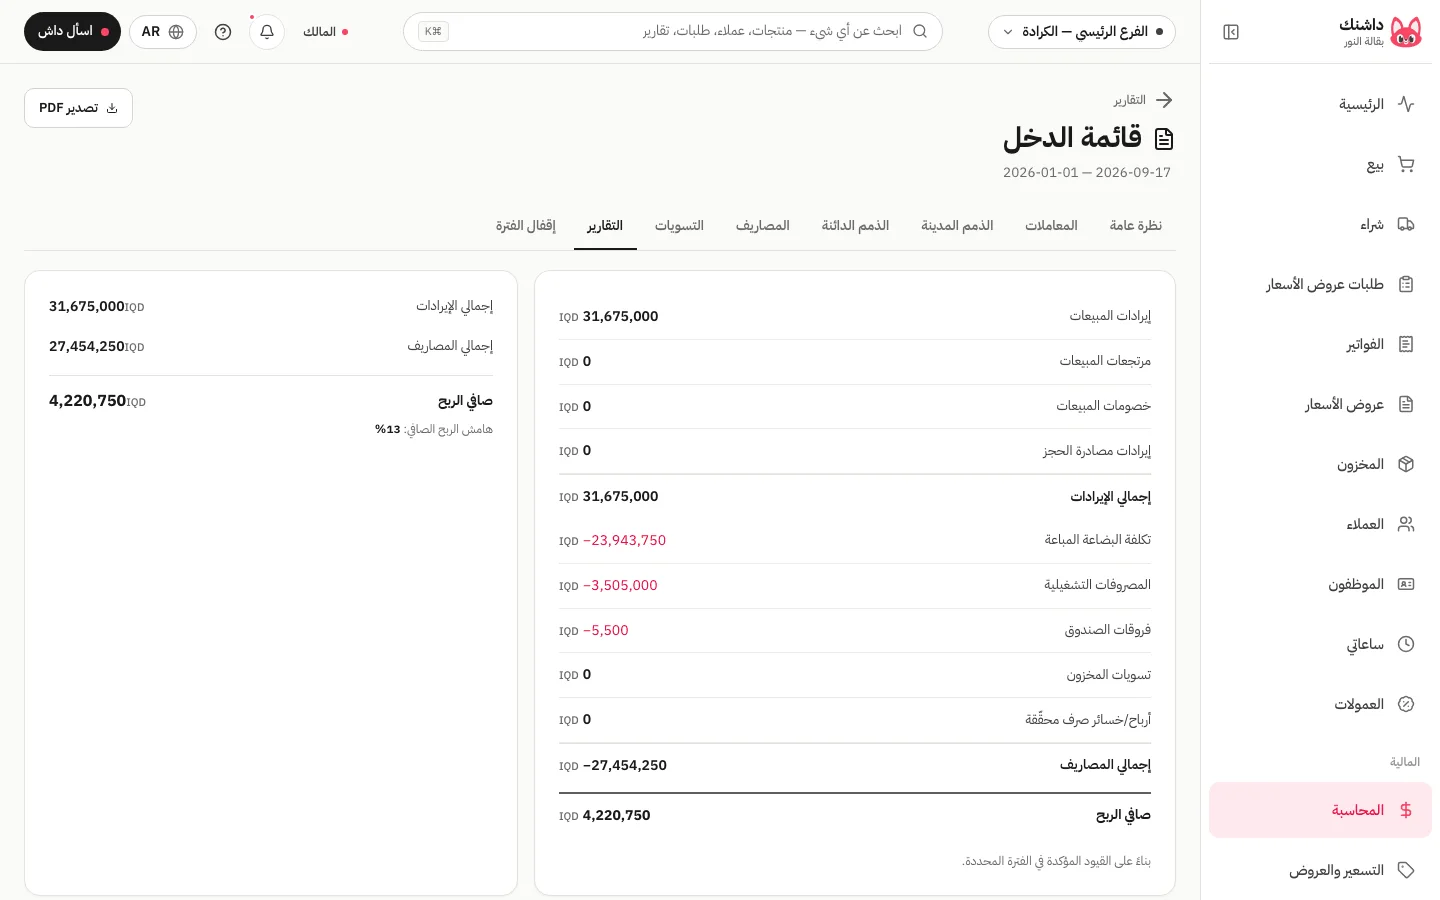Click the إيرادات مصادرة الحجز row label
The image size is (1440, 900).
(x=1097, y=451)
